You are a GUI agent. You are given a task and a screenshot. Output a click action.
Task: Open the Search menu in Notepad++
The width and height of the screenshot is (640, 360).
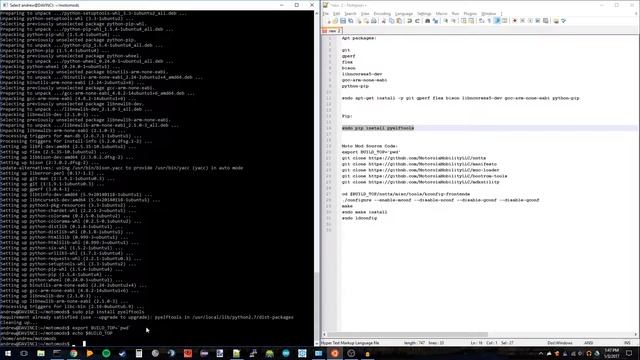[350, 13]
